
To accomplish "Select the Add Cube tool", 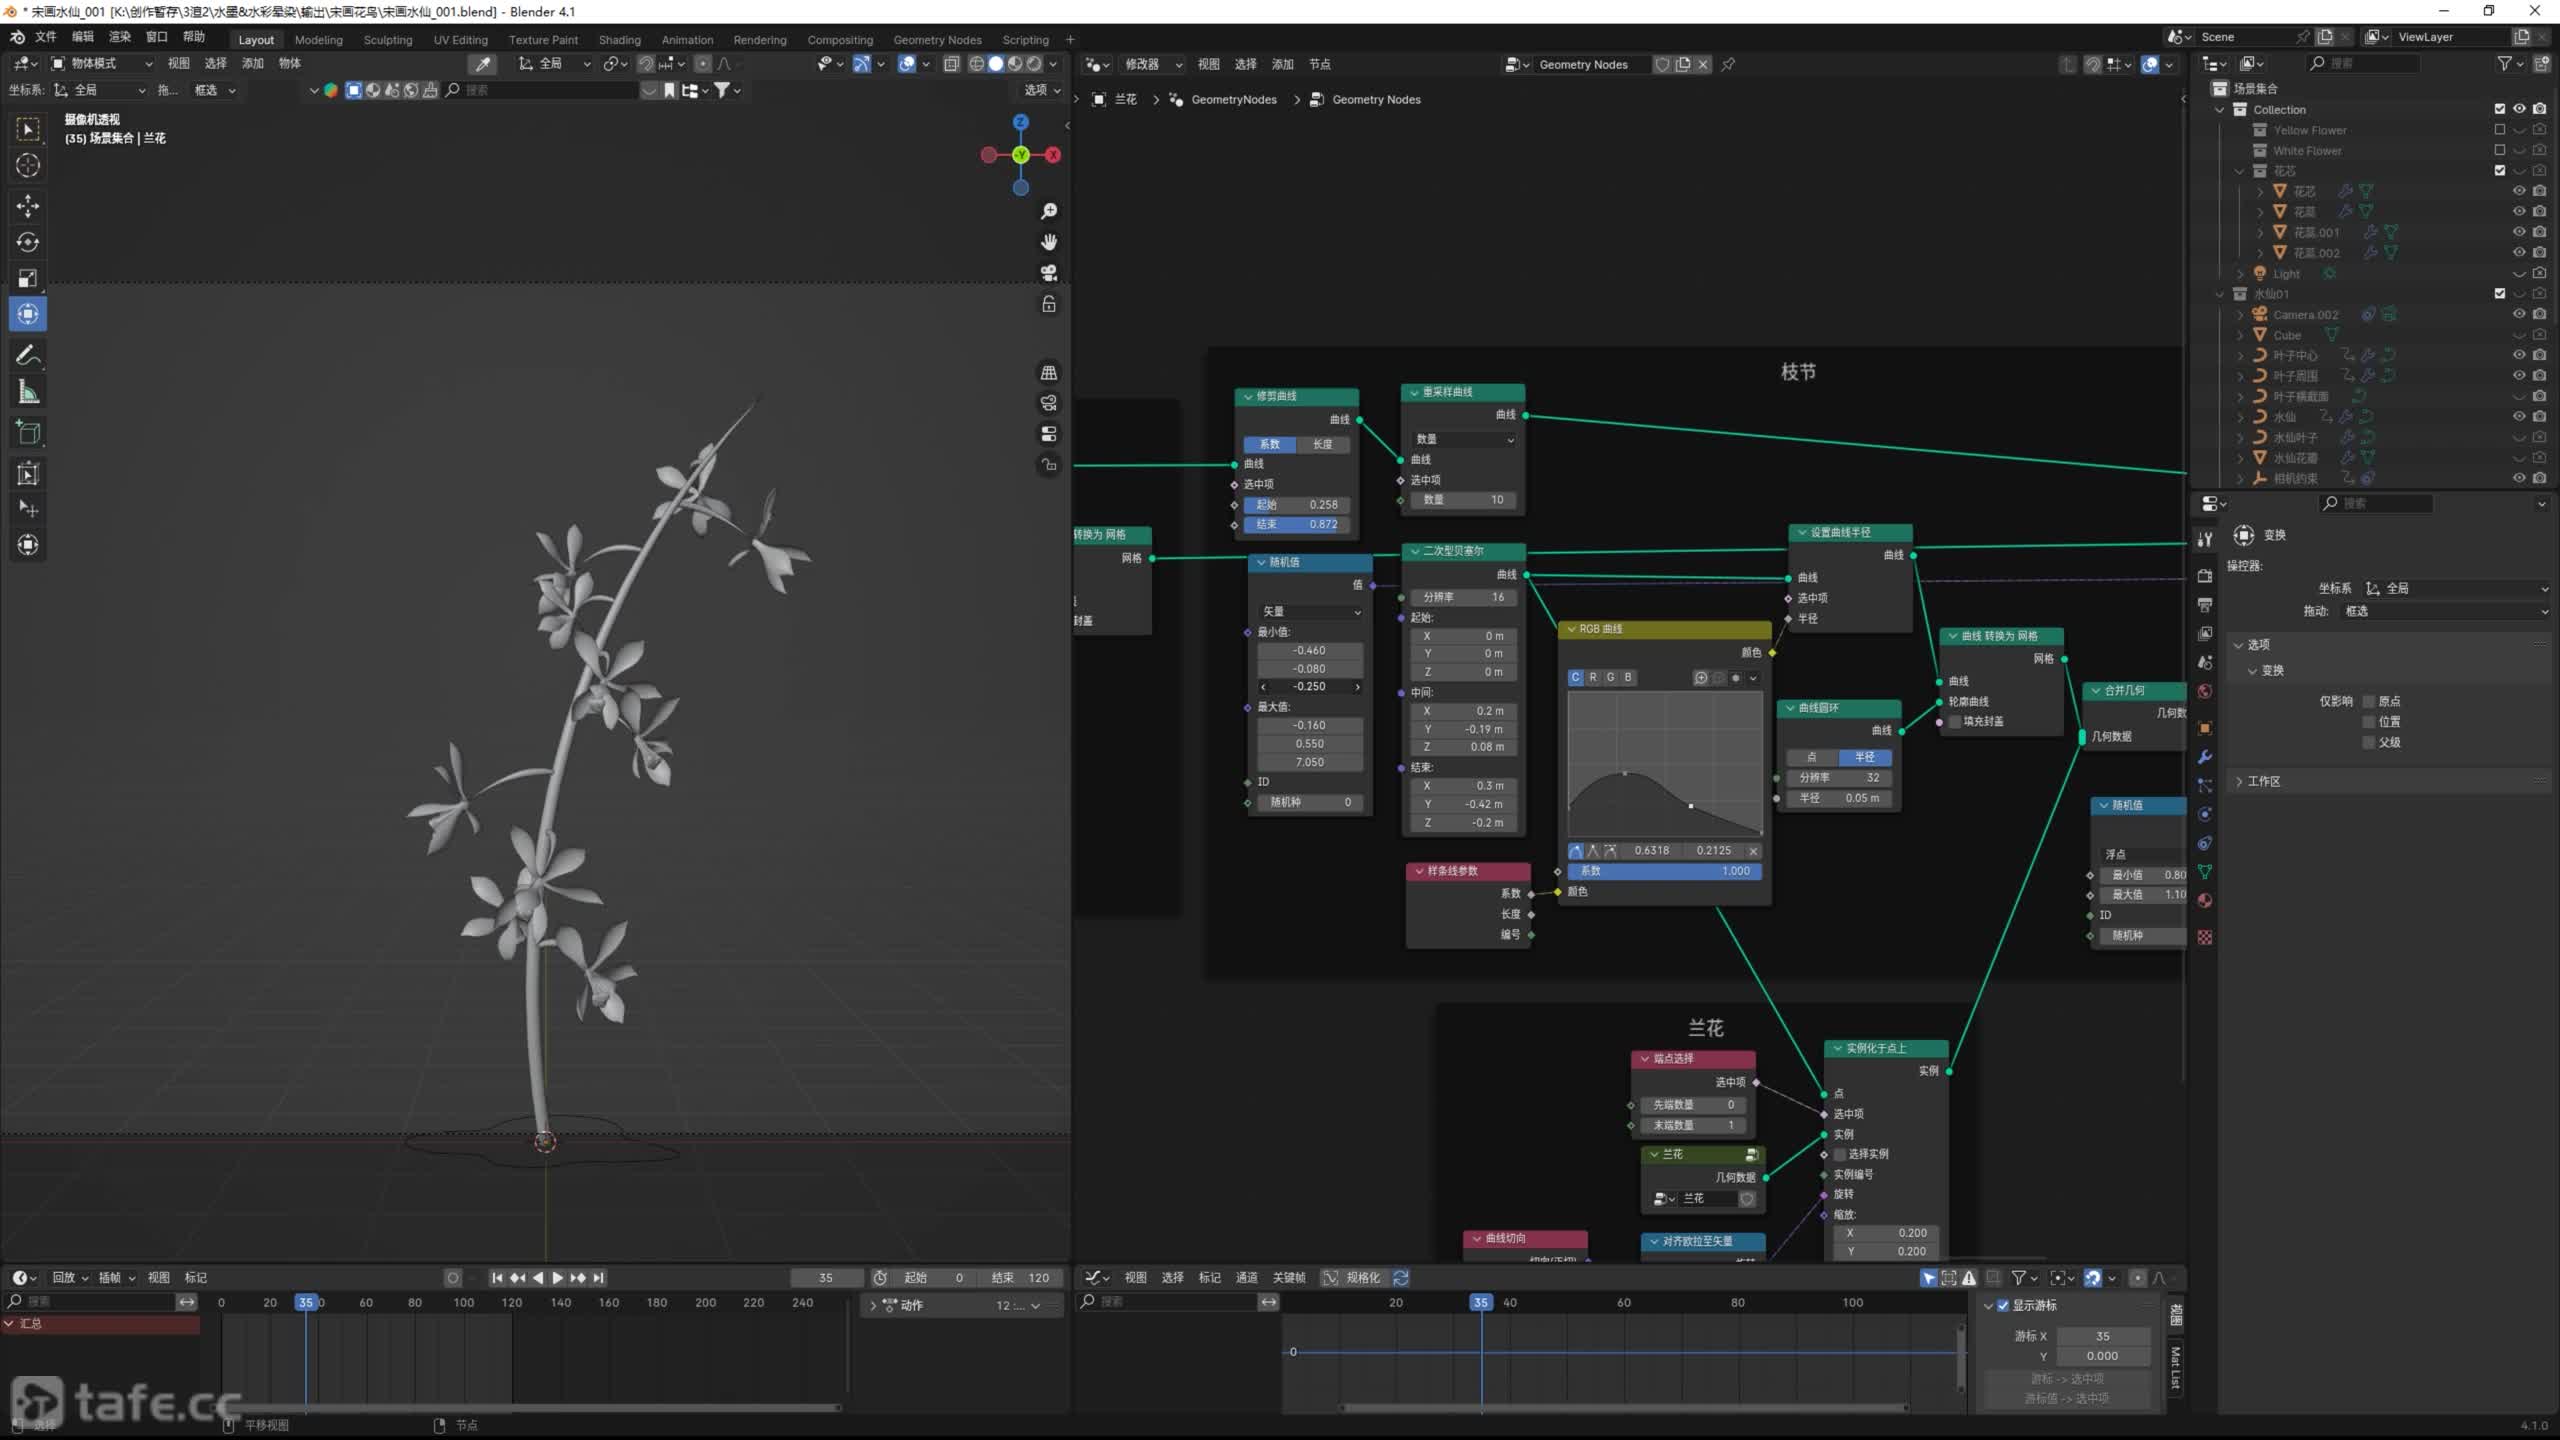I will [x=28, y=432].
